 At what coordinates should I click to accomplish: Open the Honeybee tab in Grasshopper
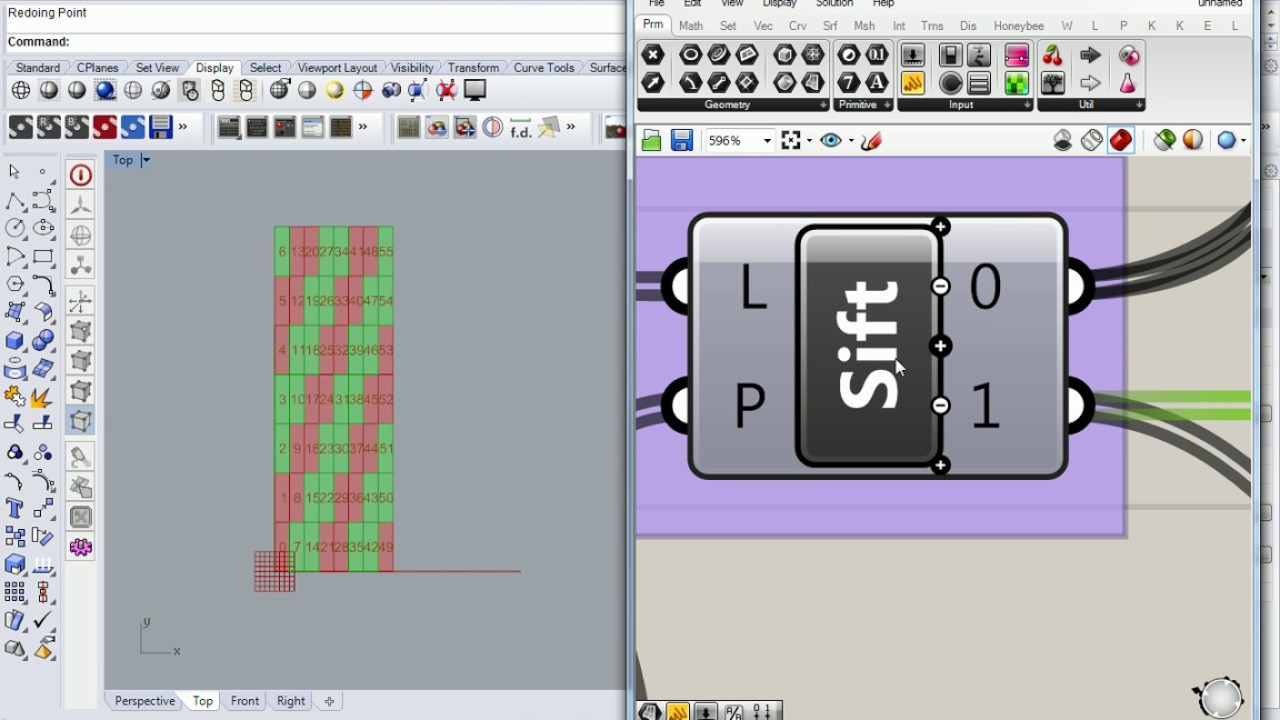pos(1018,26)
